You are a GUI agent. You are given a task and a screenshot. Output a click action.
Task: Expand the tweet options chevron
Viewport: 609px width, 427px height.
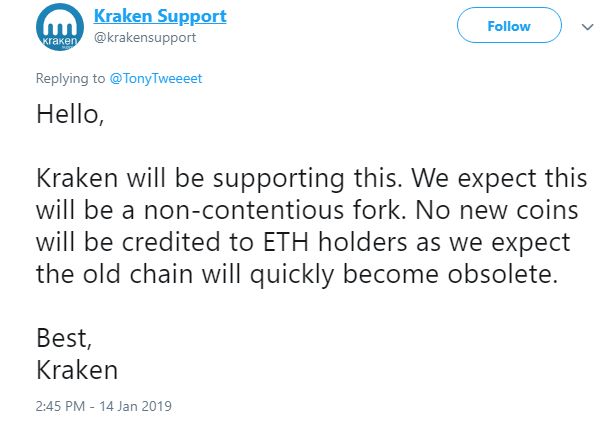(586, 28)
